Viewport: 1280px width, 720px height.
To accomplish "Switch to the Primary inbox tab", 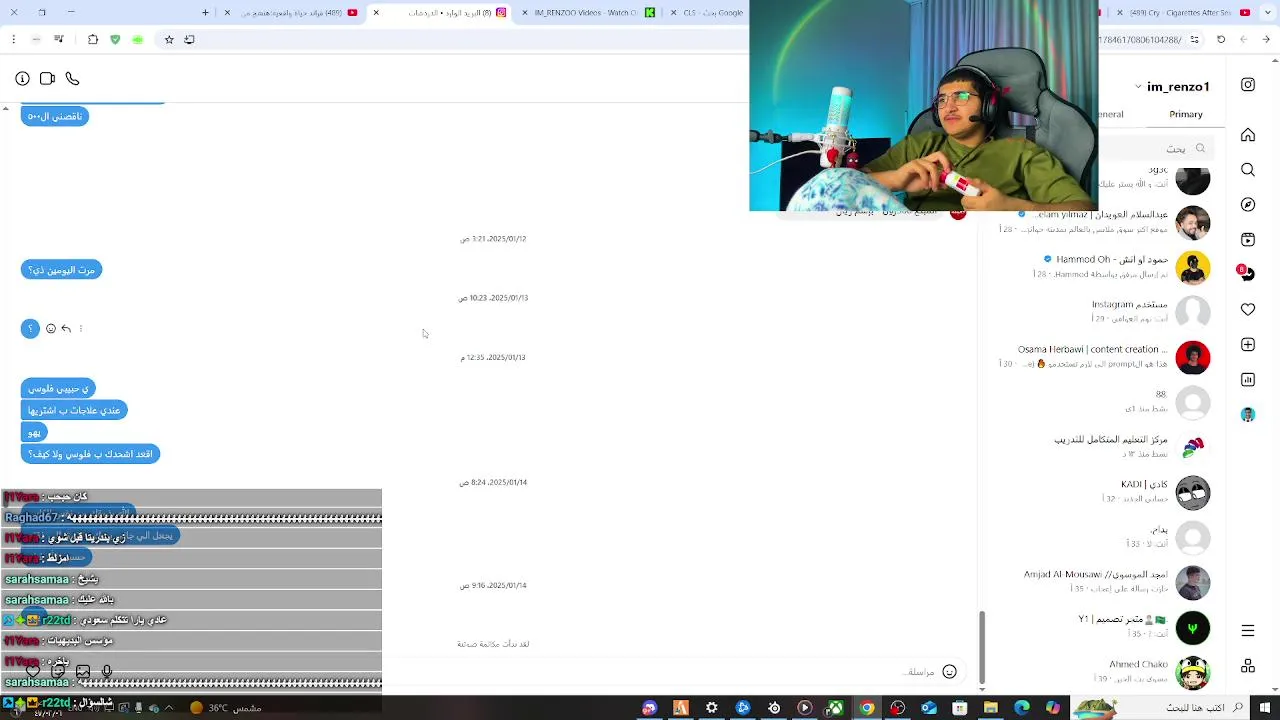I will click(1186, 114).
